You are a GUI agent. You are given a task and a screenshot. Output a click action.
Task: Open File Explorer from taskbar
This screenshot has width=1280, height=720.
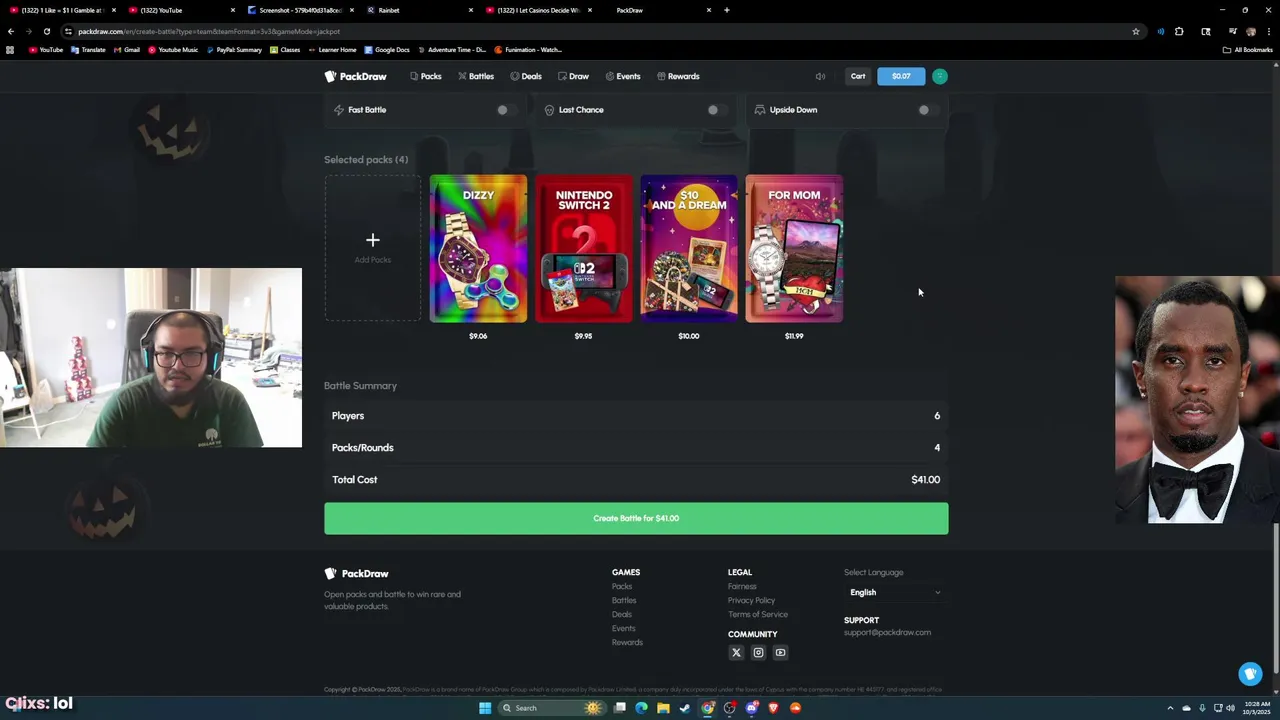(x=663, y=708)
